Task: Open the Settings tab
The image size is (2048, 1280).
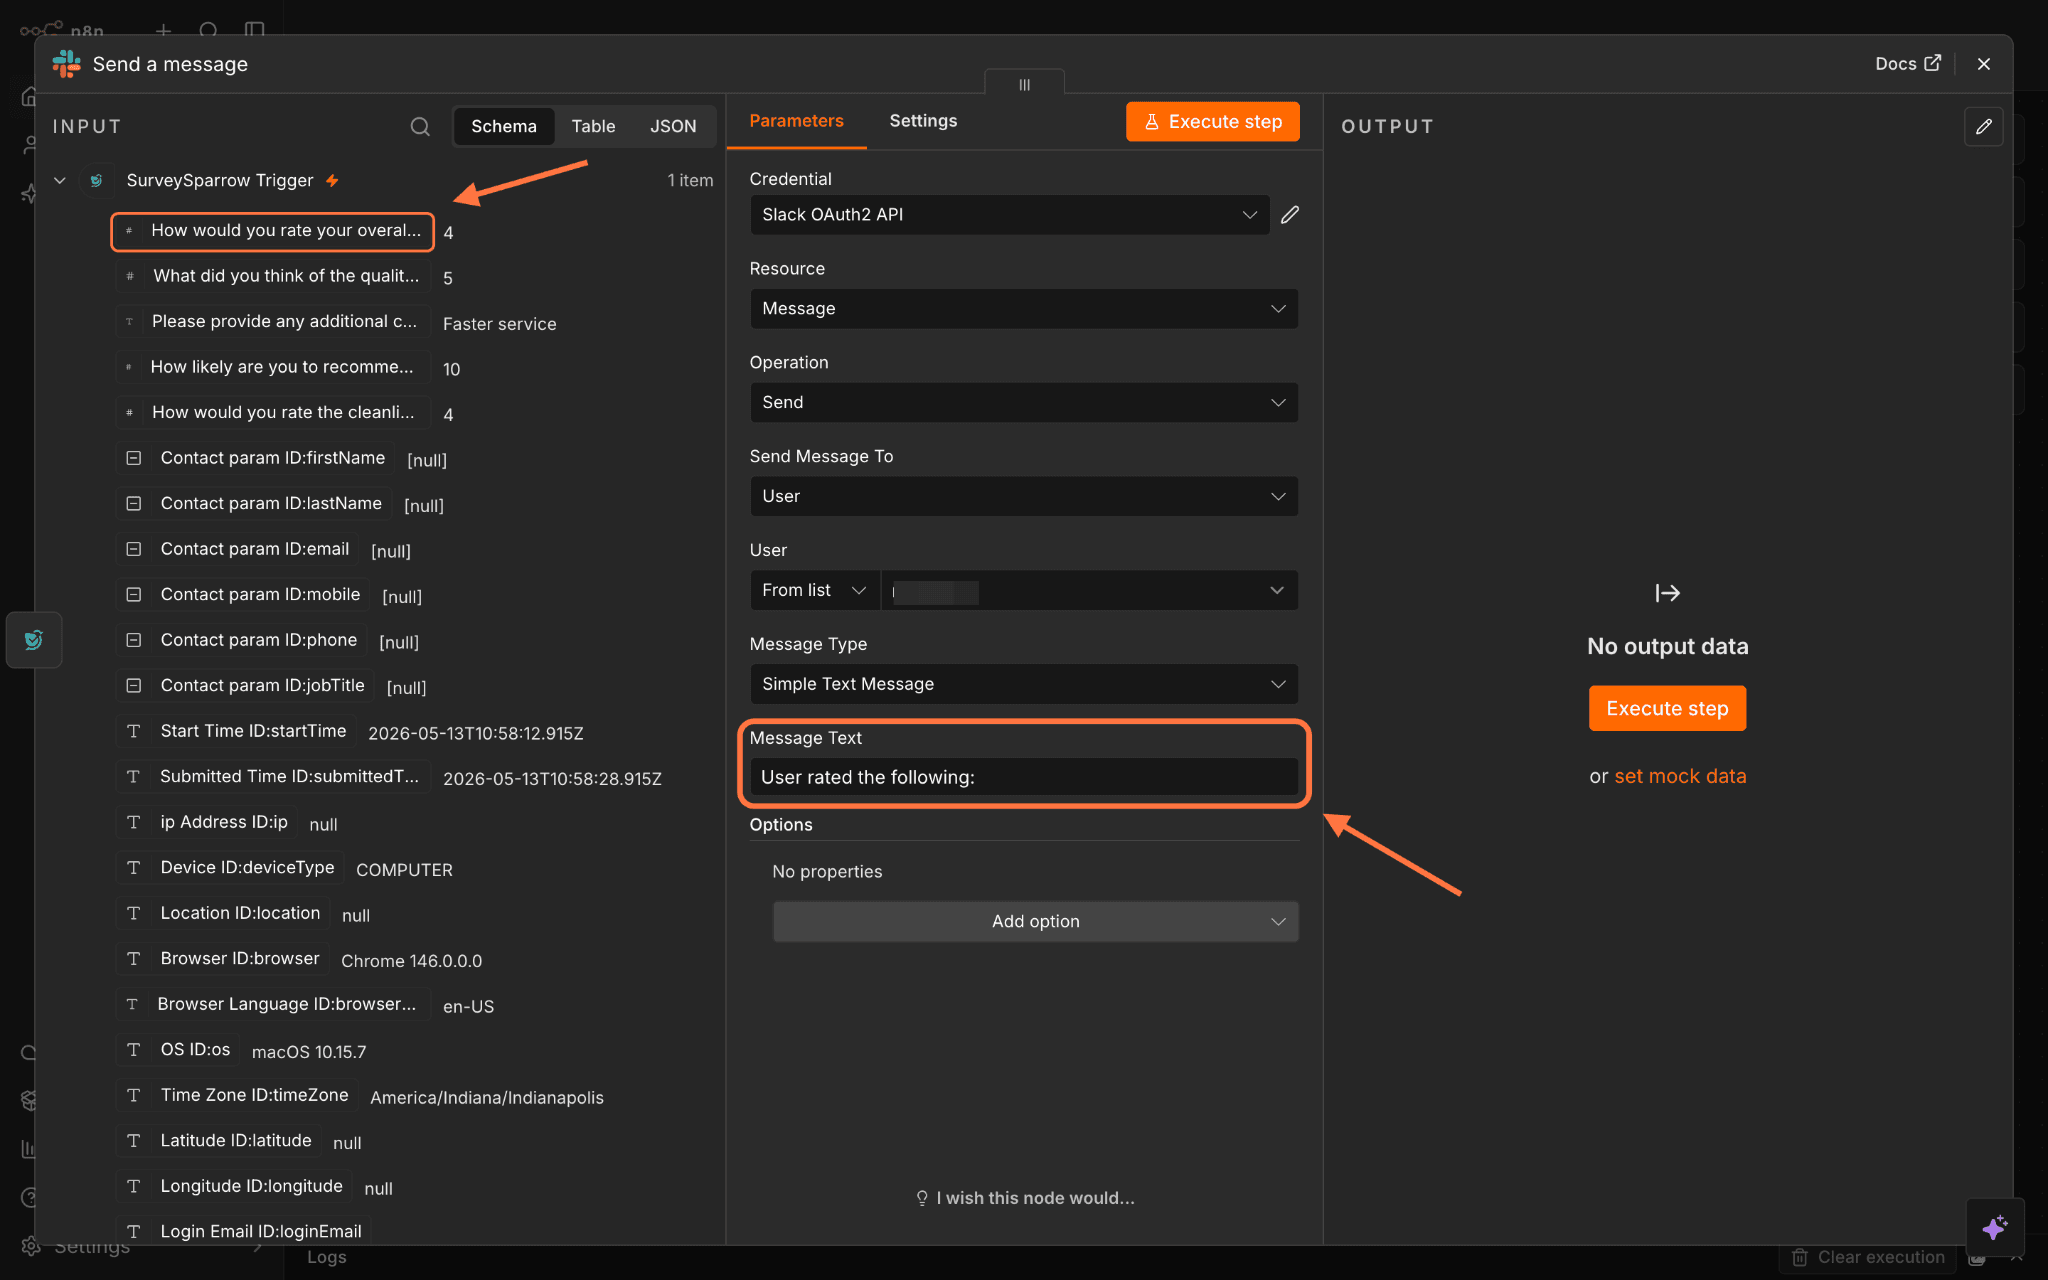Action: [x=923, y=121]
